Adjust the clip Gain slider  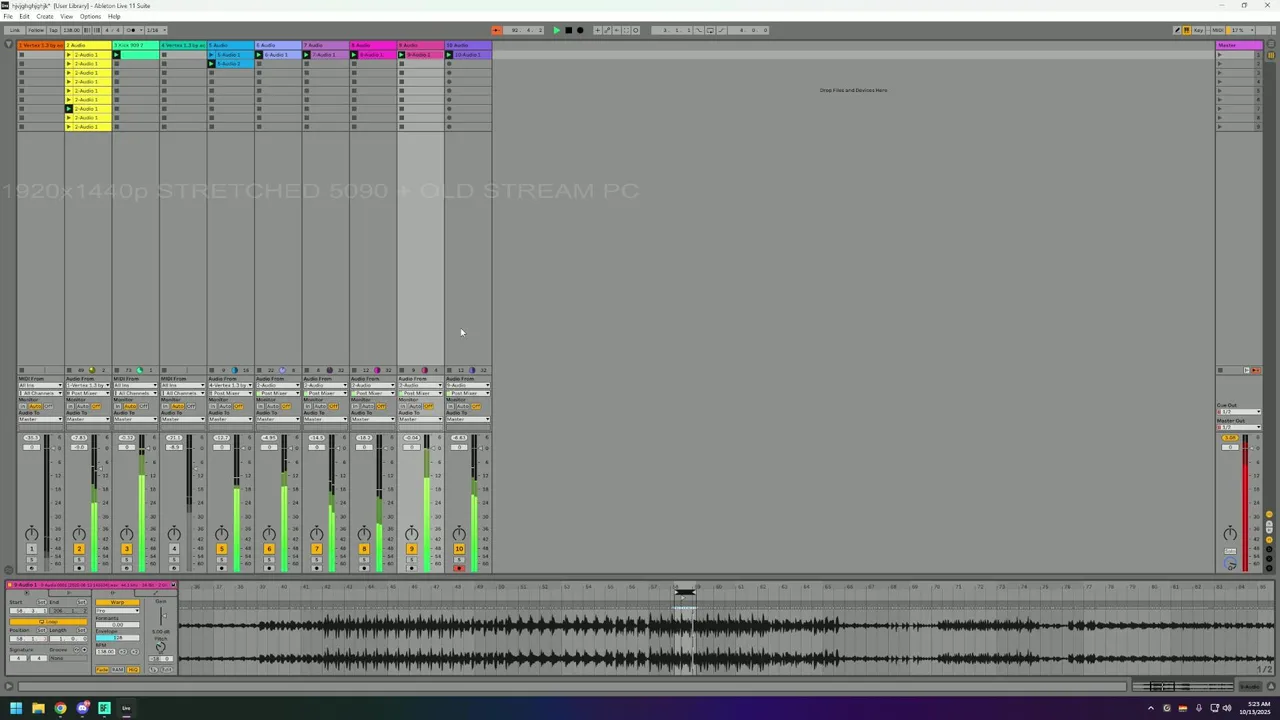[x=163, y=616]
